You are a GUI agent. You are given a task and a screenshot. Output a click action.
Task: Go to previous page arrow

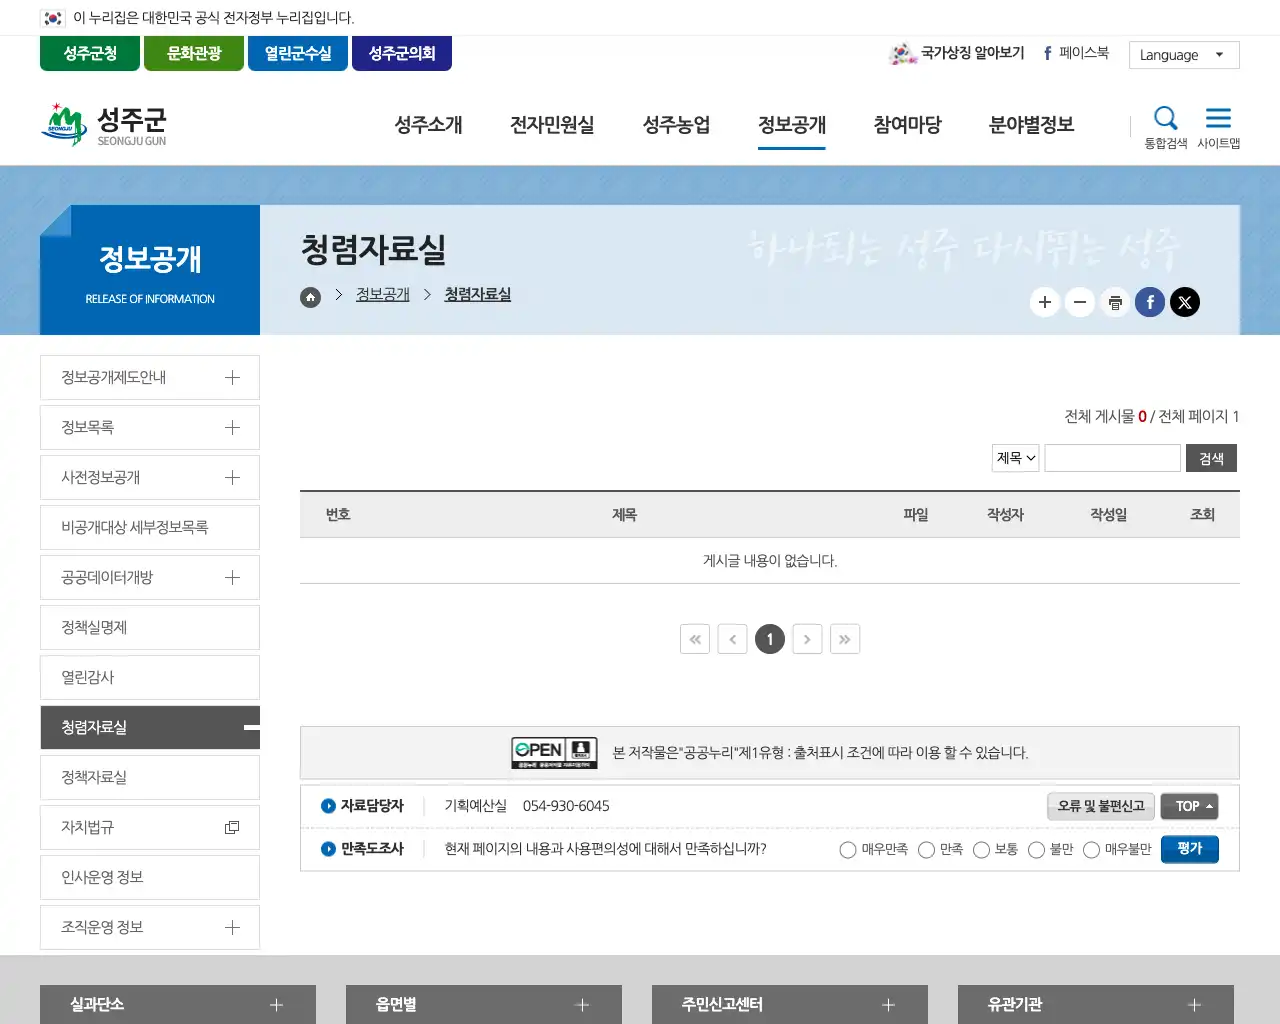732,639
